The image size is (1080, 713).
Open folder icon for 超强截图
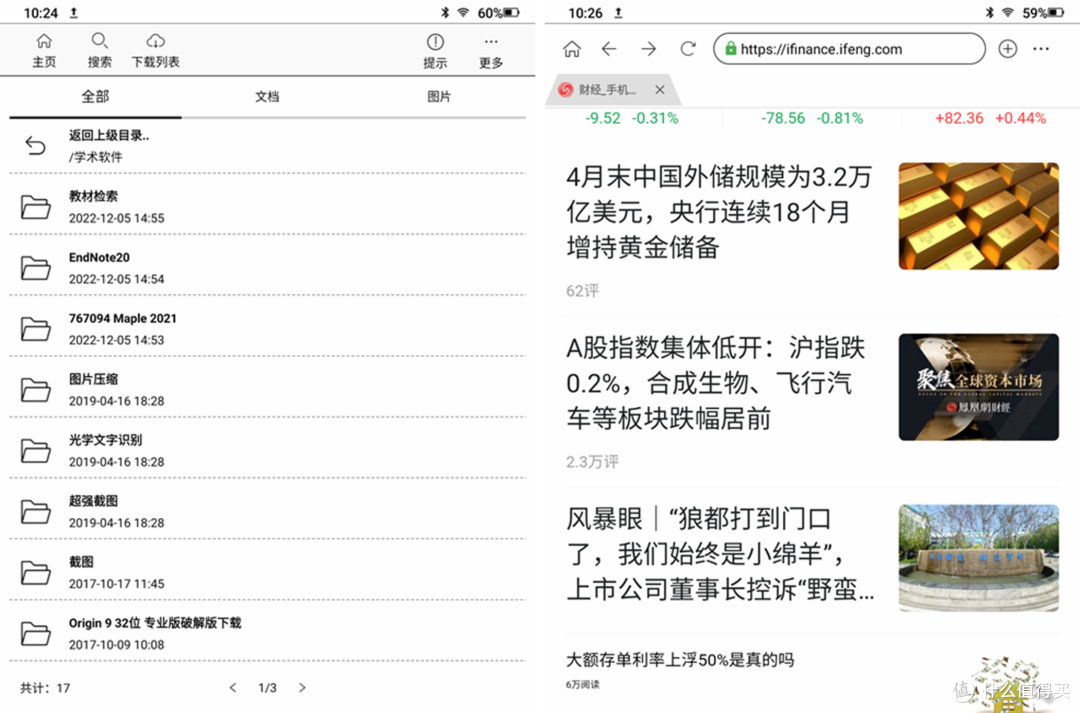tap(35, 511)
